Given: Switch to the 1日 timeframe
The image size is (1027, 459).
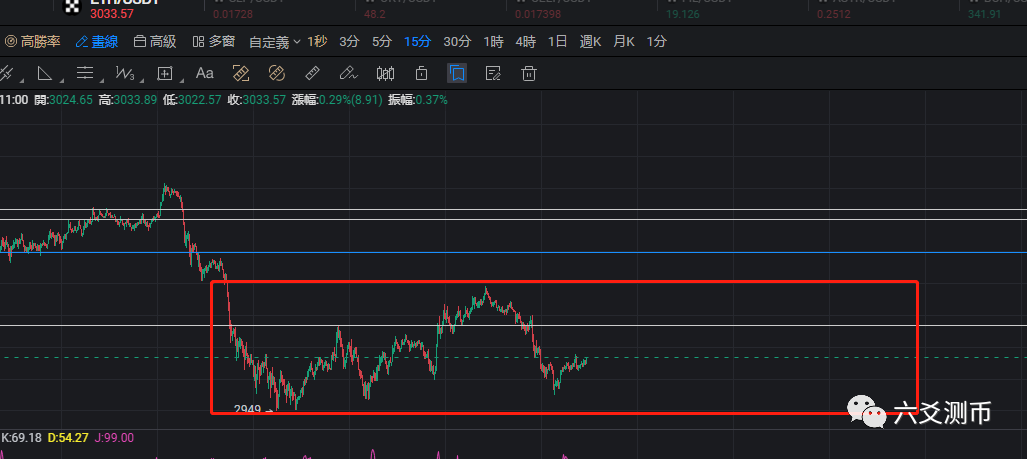Looking at the screenshot, I should click(x=557, y=42).
